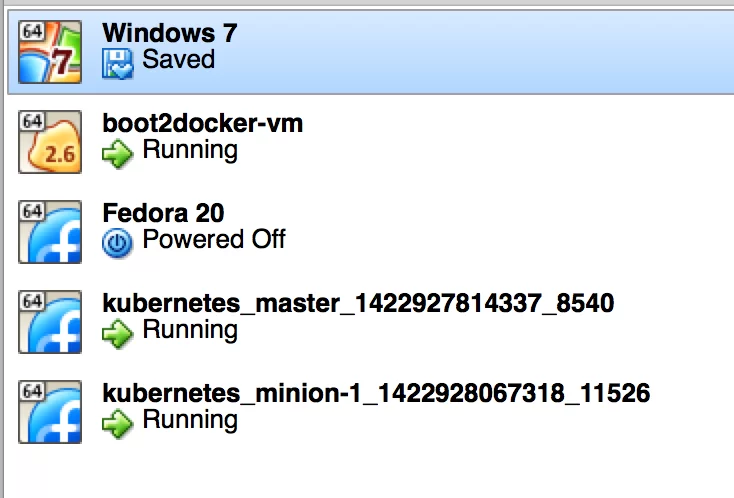Click the green Running arrow for kubernetes_master

[118, 333]
